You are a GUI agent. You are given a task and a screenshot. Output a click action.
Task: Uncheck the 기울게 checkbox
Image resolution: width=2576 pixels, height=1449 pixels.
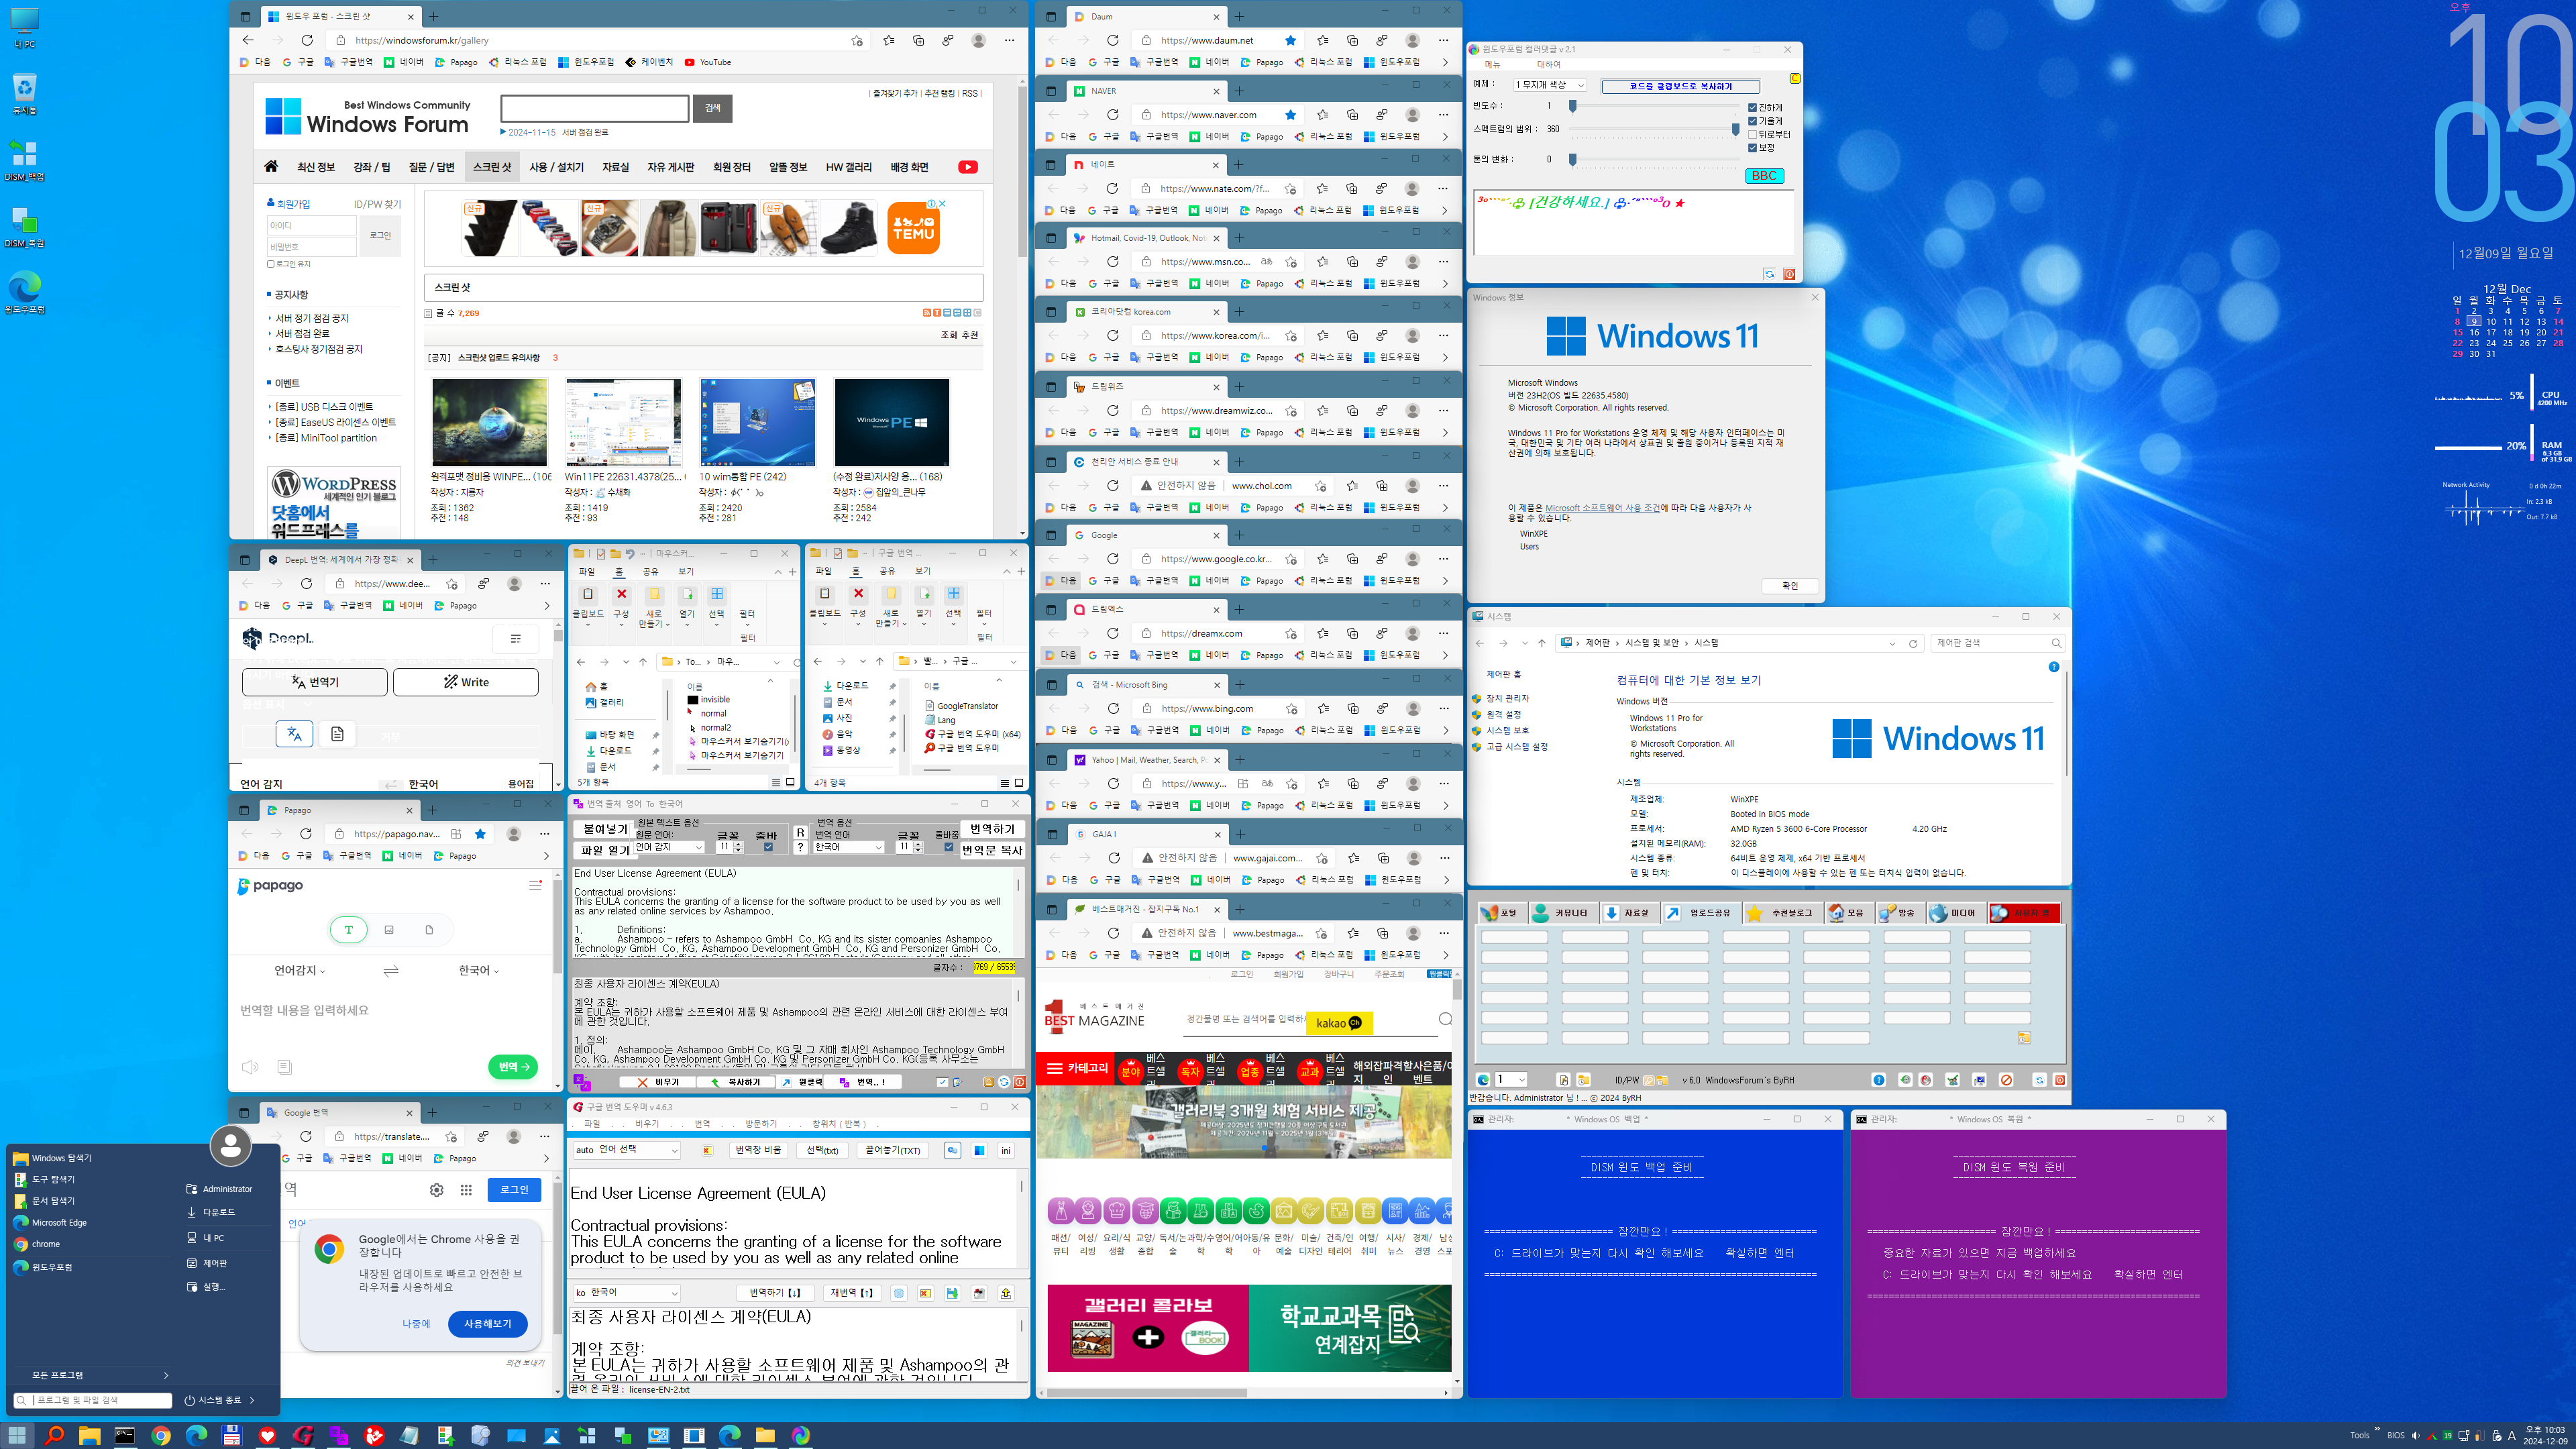pyautogui.click(x=1752, y=121)
